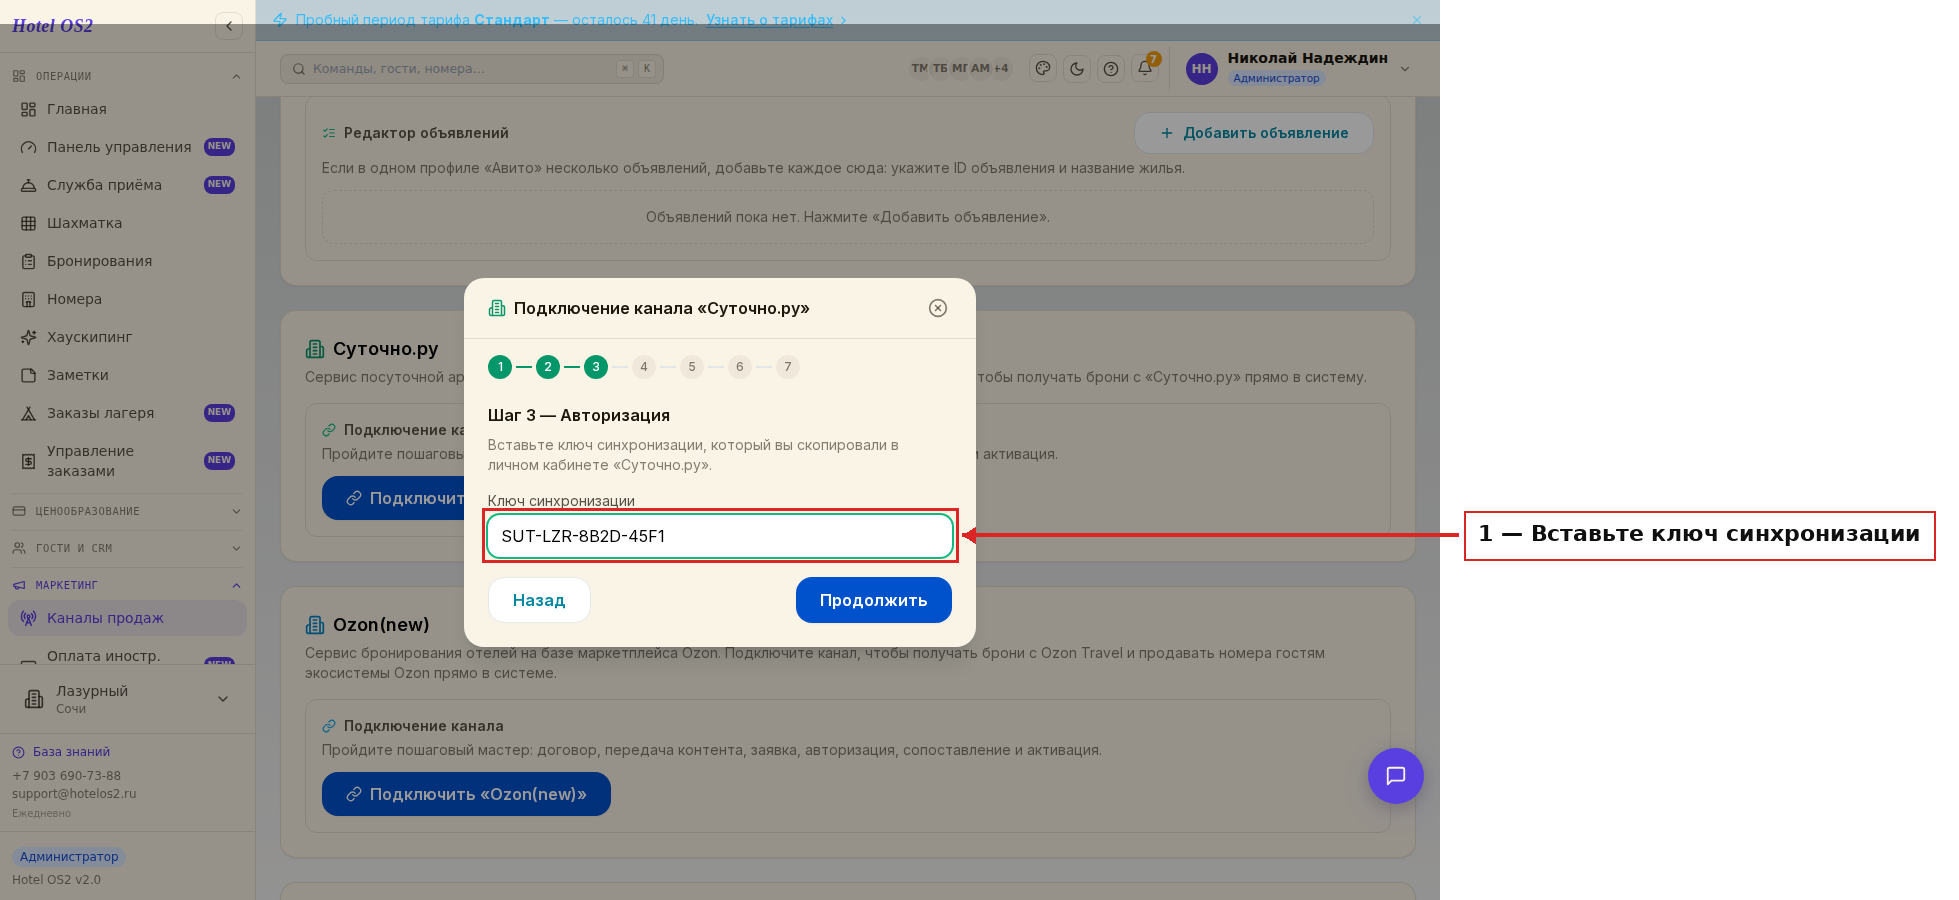Open the Узнать о тарифах link
The image size is (1959, 900).
769,20
